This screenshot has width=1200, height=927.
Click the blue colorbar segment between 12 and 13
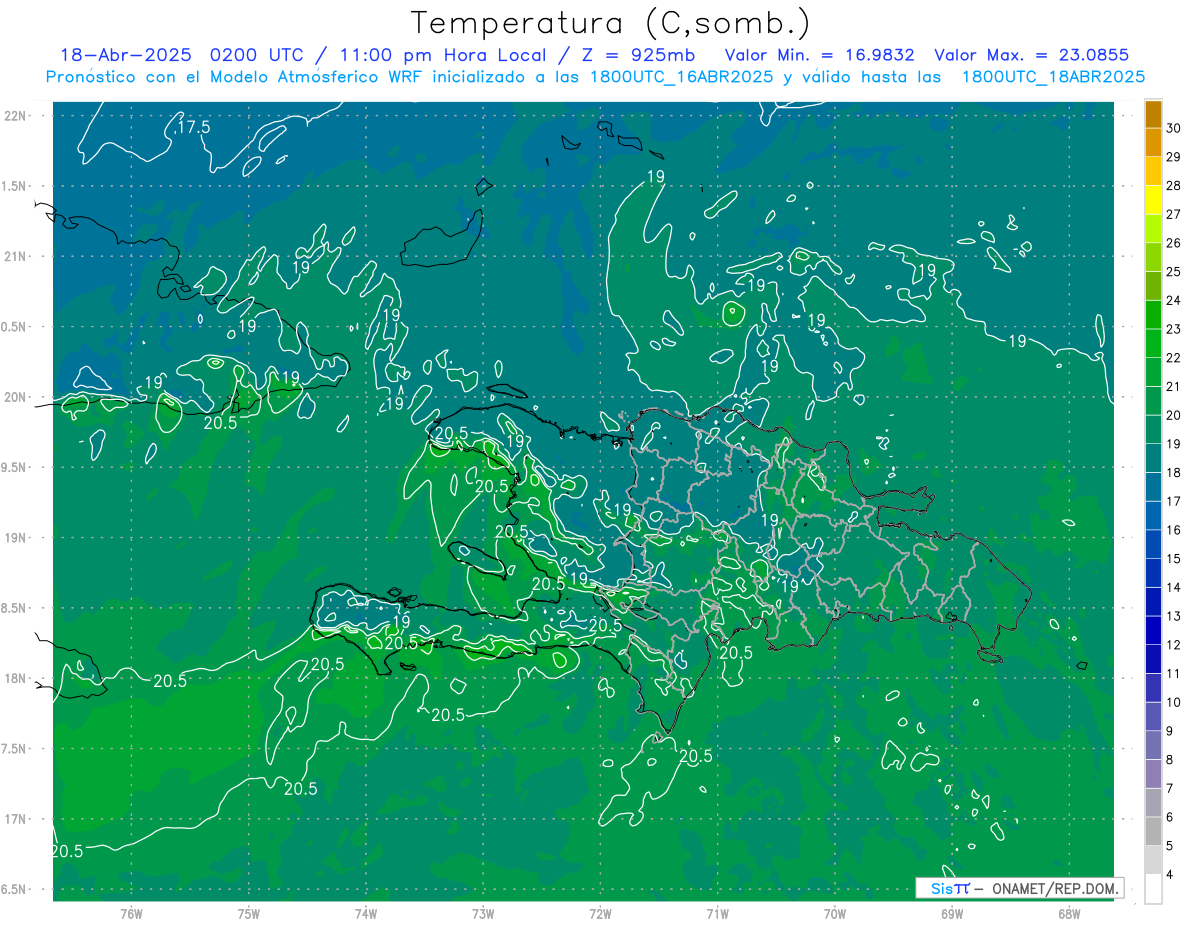coord(1153,630)
